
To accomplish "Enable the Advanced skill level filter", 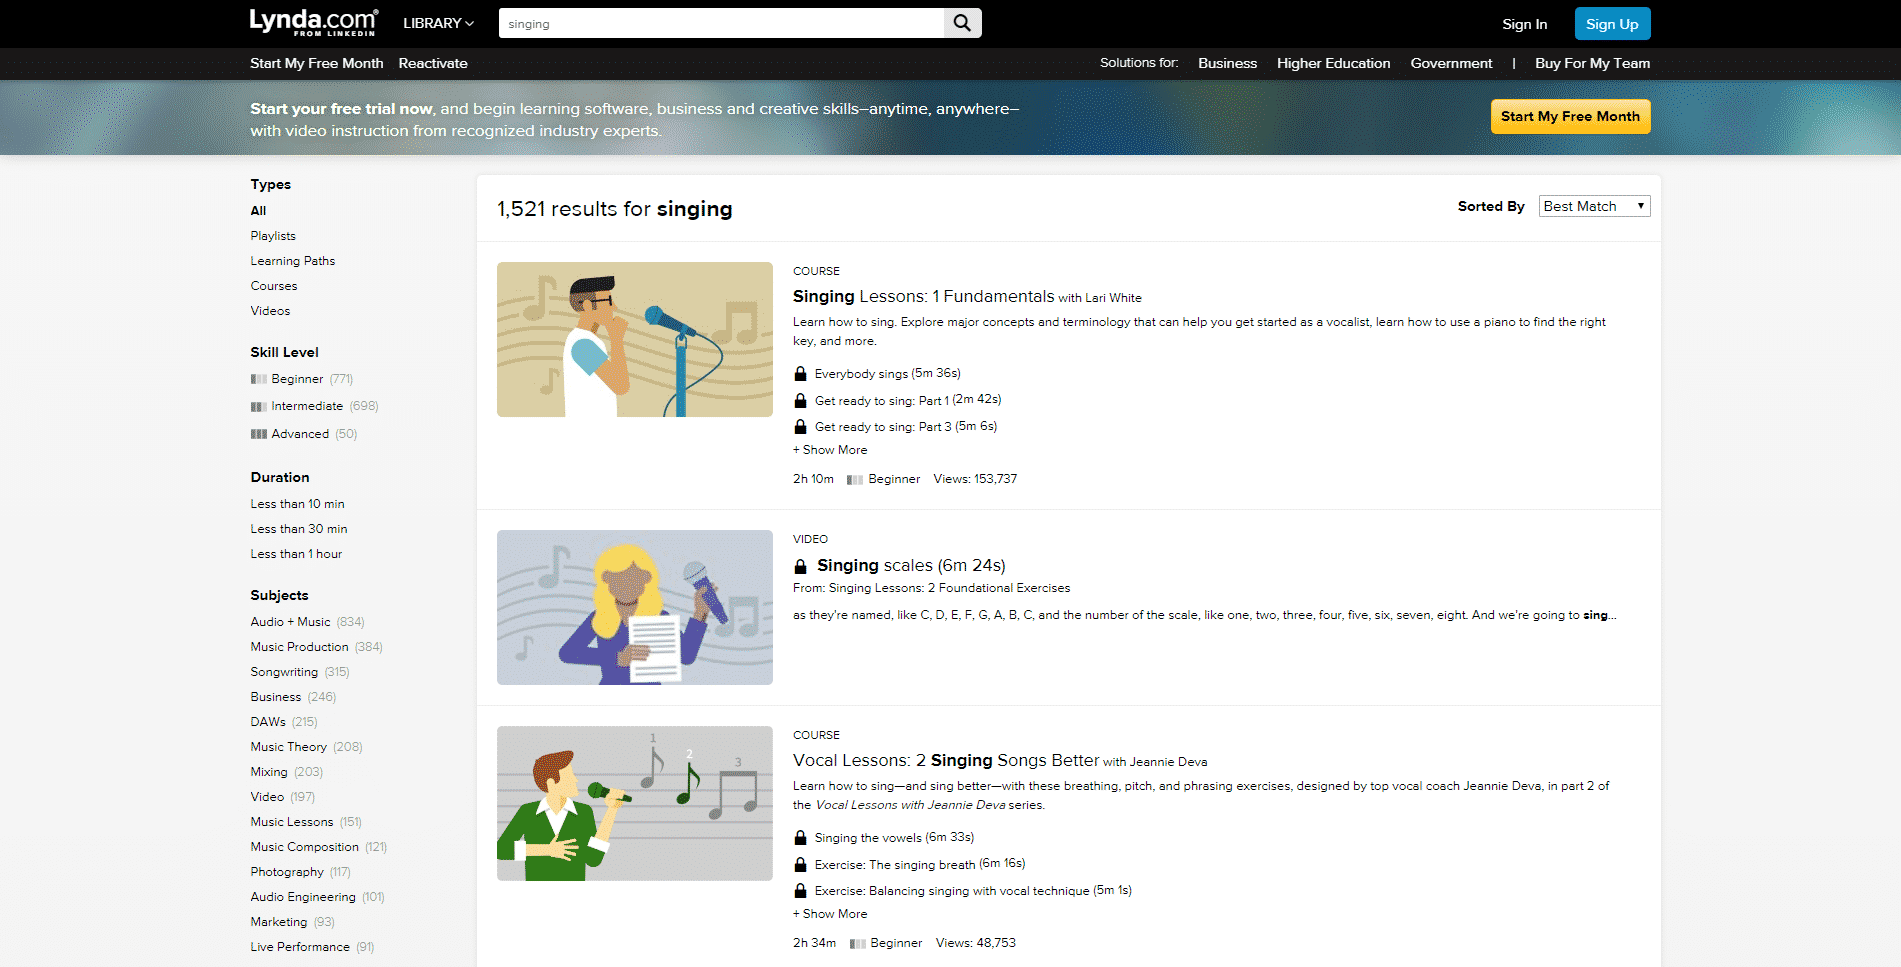I will [x=300, y=433].
